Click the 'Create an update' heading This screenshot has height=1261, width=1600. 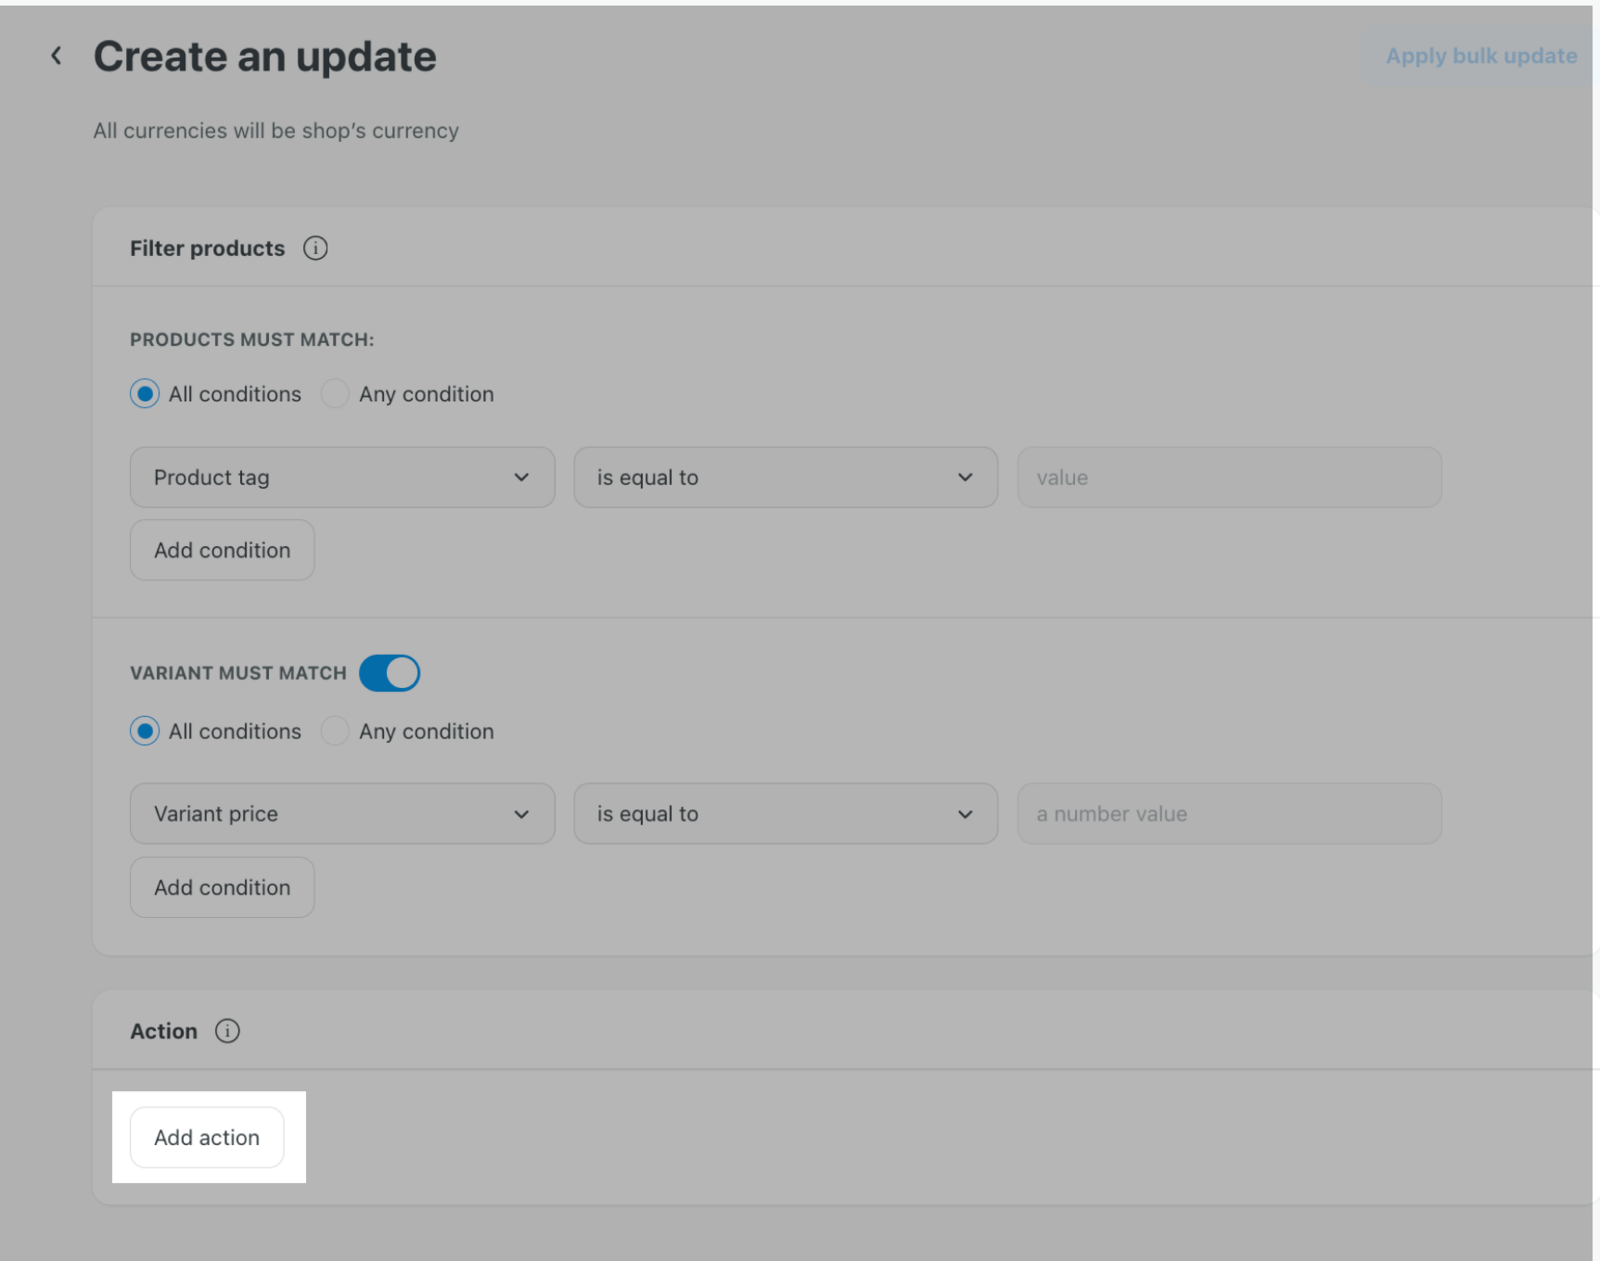point(265,57)
